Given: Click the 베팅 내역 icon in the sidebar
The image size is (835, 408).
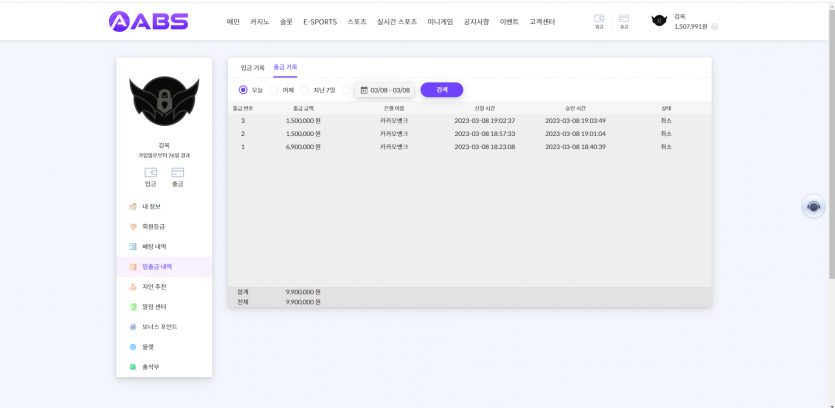Looking at the screenshot, I should click(133, 247).
